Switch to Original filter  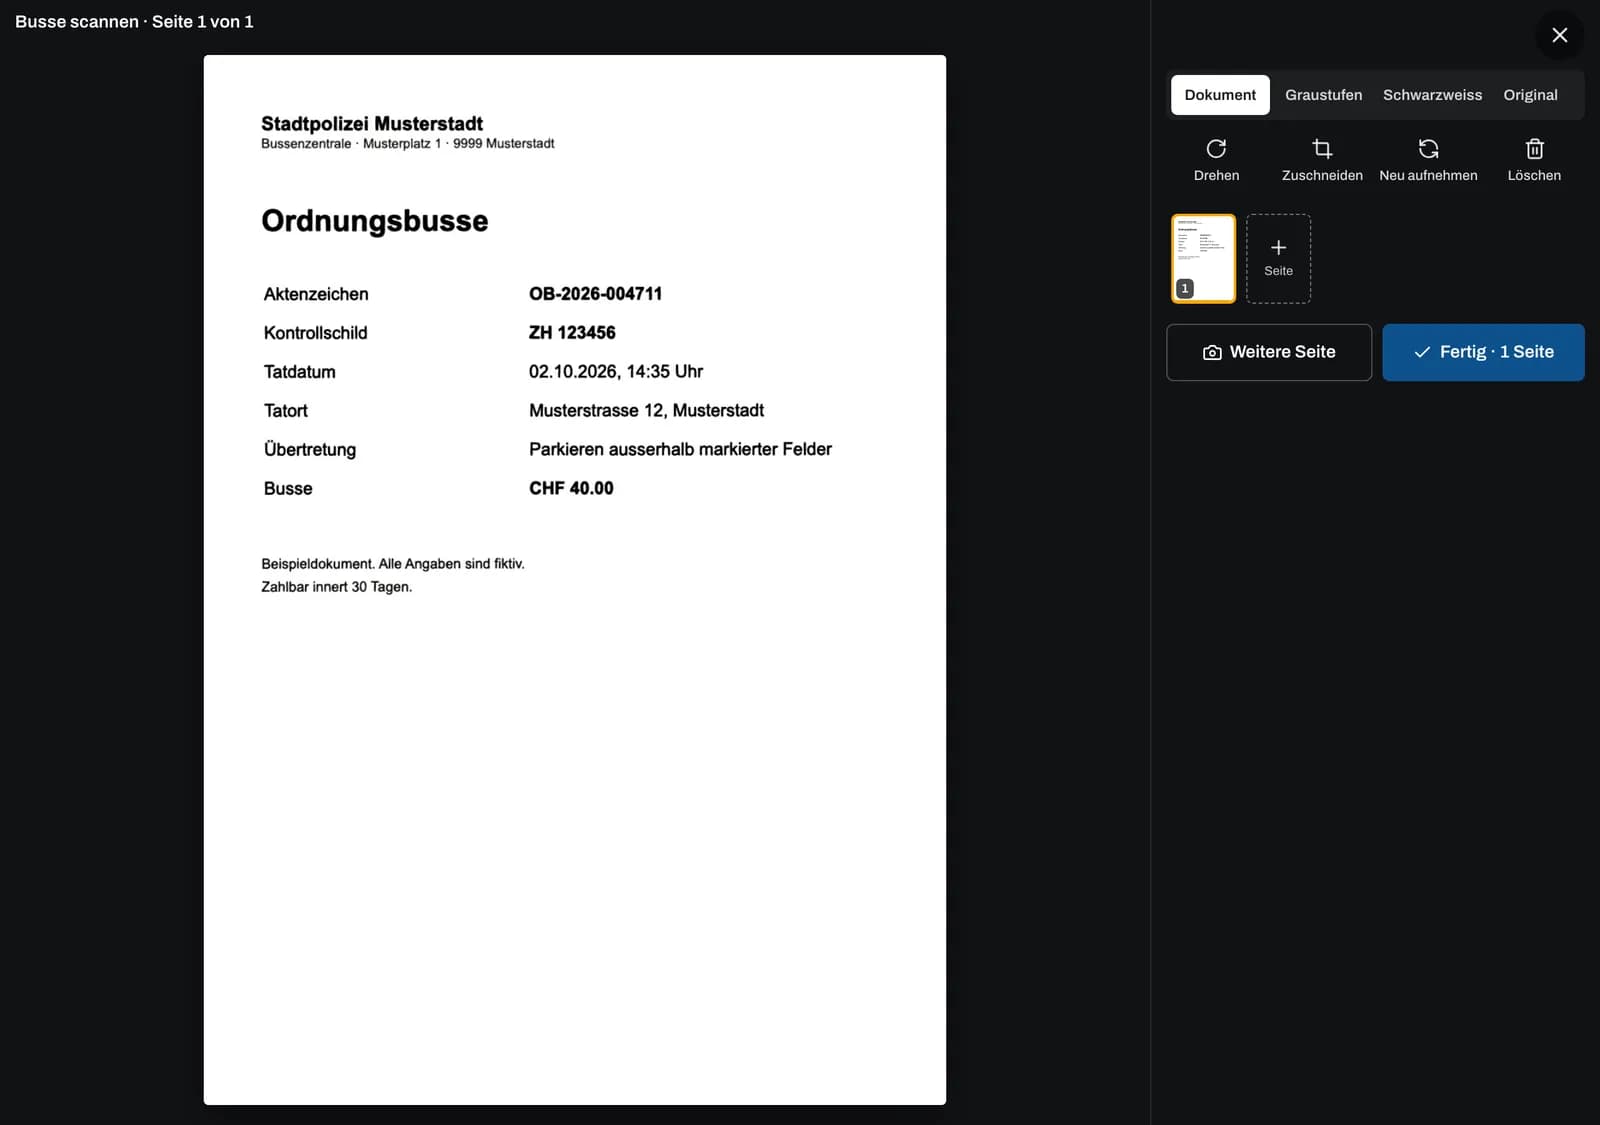tap(1530, 95)
